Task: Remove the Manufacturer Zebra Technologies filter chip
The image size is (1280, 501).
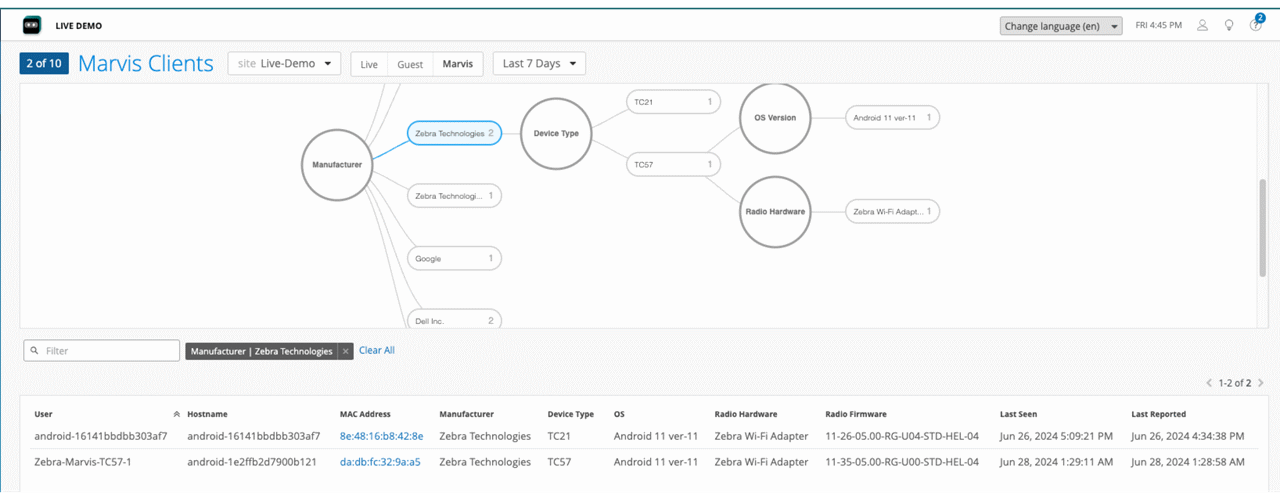Action: pyautogui.click(x=345, y=351)
